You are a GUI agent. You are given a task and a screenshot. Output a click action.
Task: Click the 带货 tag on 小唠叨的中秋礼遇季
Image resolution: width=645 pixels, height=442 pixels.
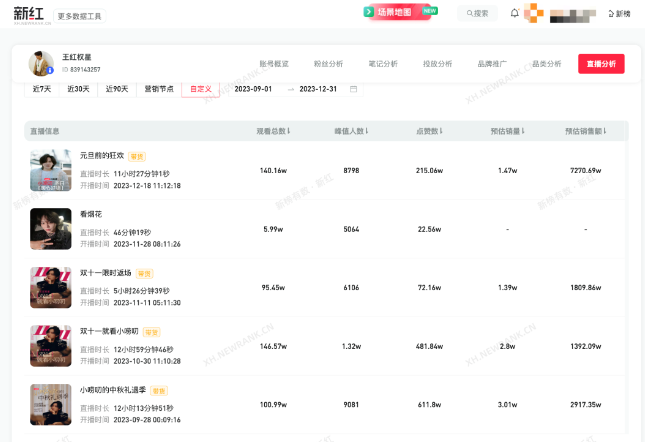159,391
